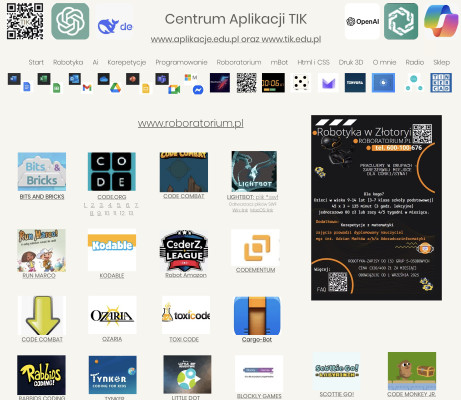
Task: Select the Druk 3D menu item
Action: [351, 62]
